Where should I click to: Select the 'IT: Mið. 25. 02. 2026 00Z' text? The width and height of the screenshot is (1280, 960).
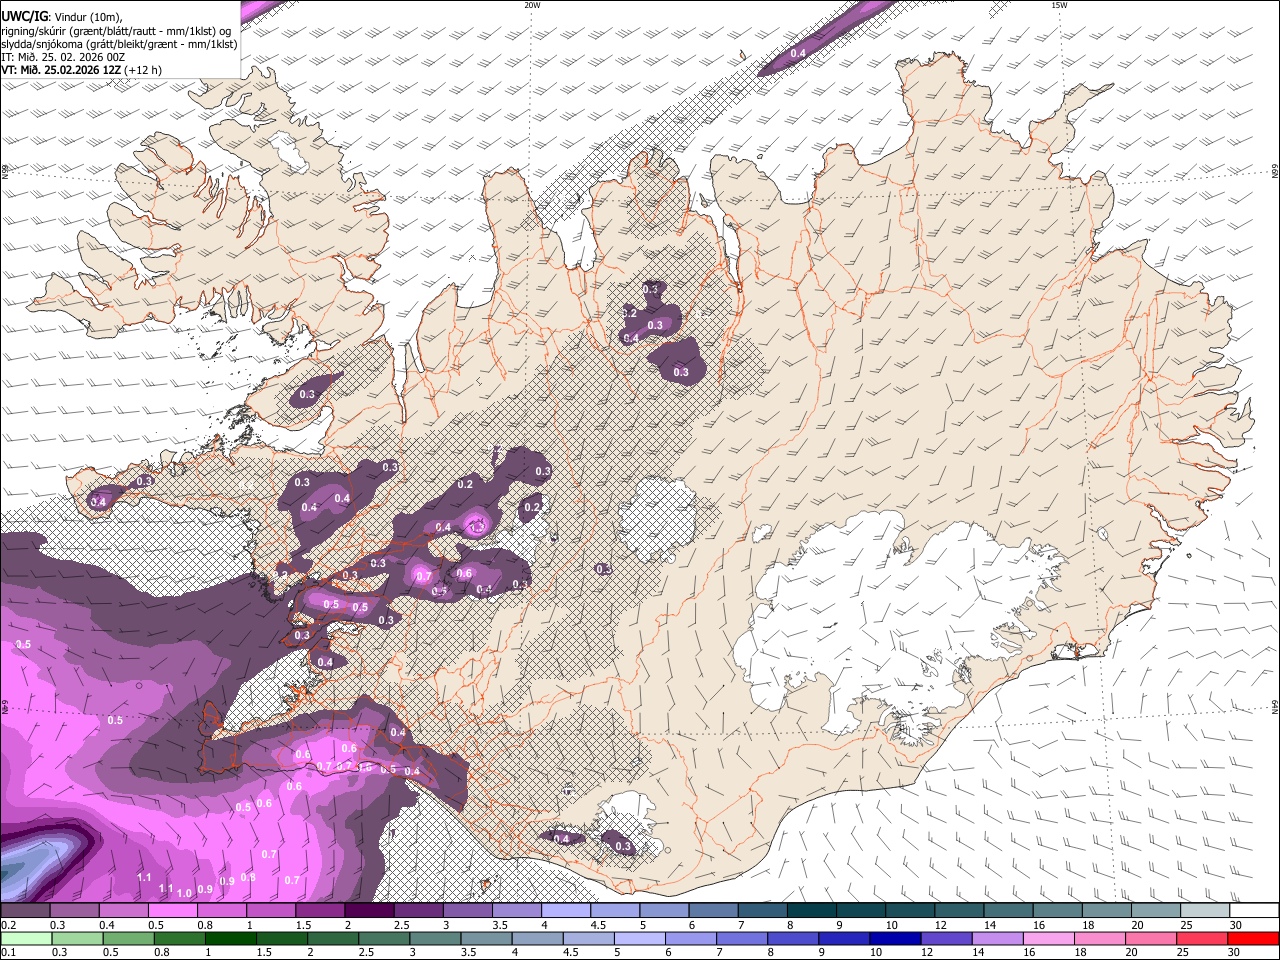pyautogui.click(x=63, y=57)
